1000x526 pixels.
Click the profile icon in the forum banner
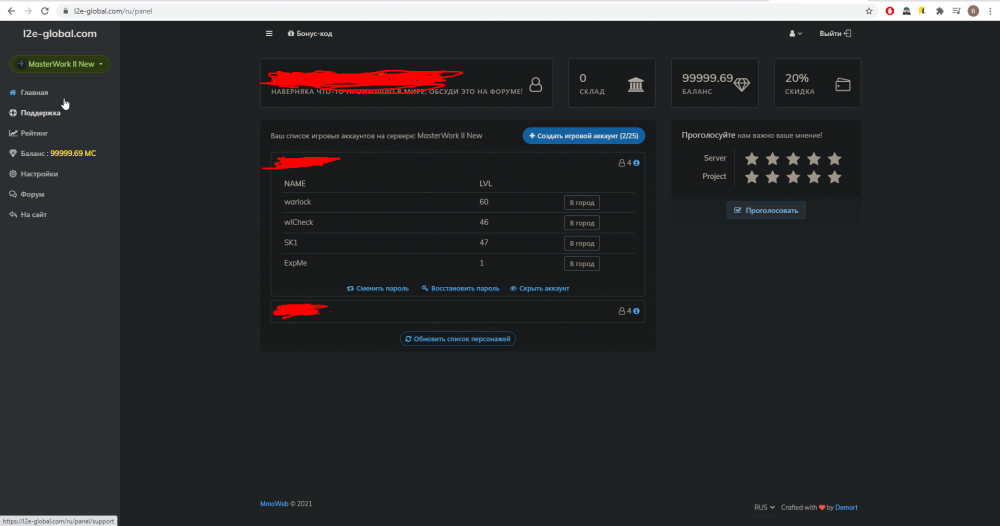[x=536, y=85]
